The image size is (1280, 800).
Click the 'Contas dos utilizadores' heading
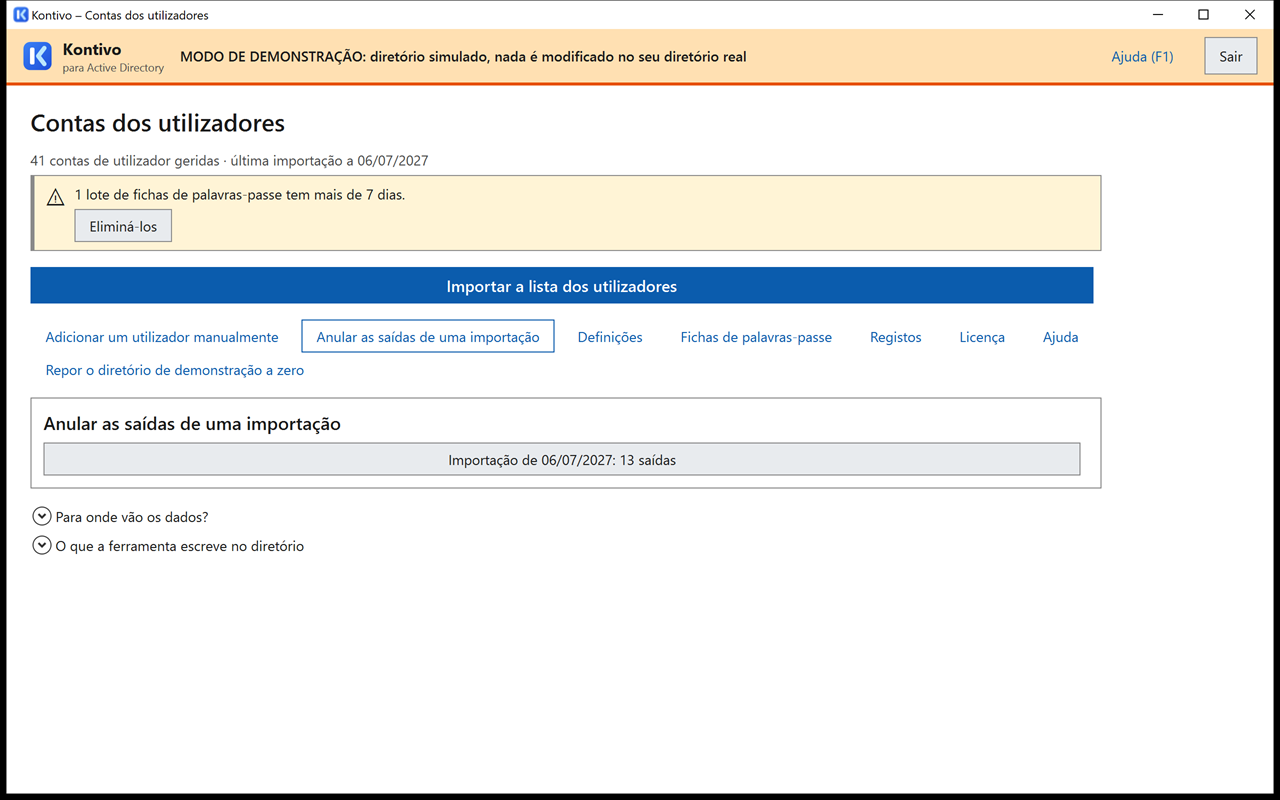158,123
